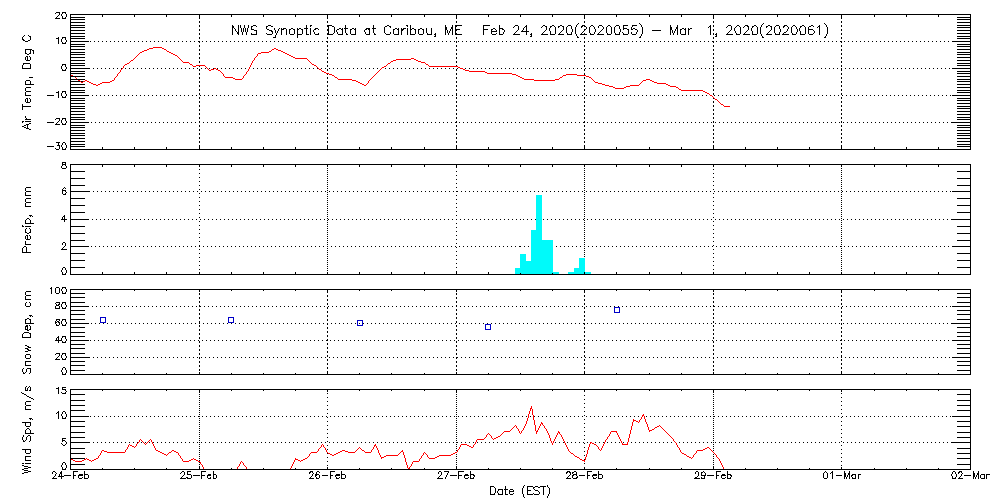Click the 100 label on the snow depth axis
The width and height of the screenshot is (1000, 500).
[57, 291]
